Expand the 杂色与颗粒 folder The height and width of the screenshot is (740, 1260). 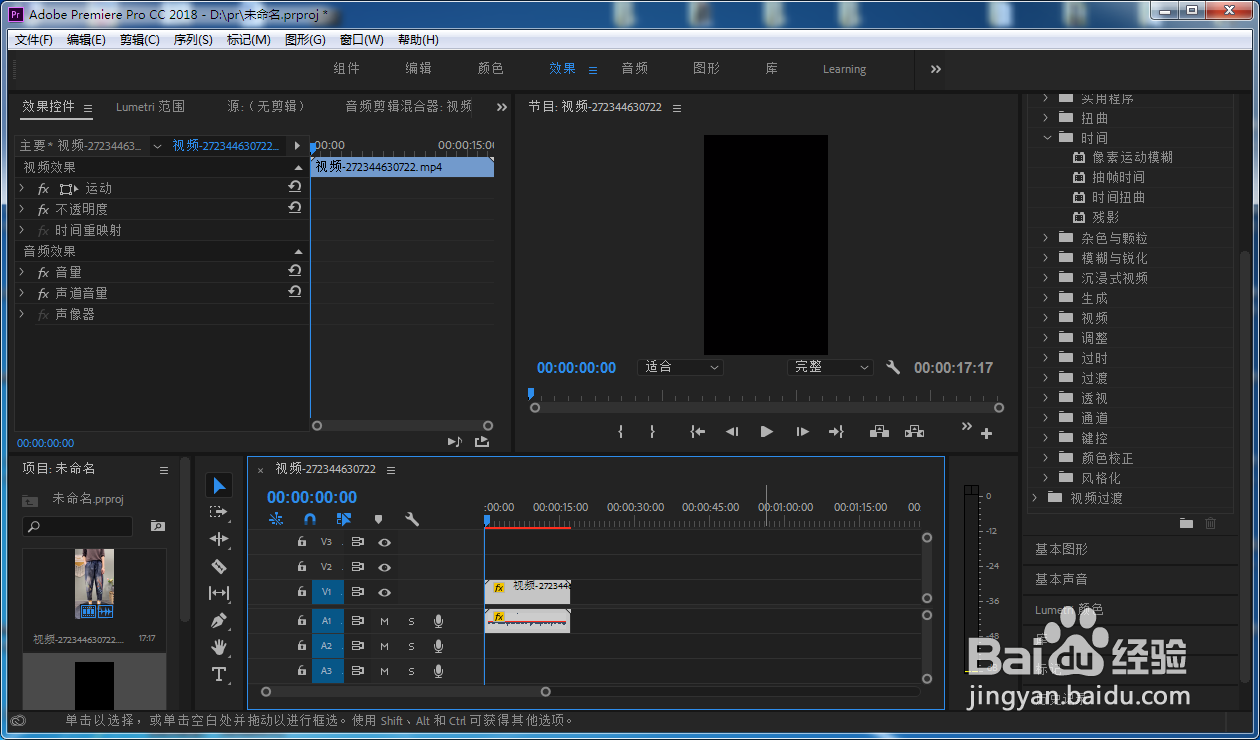pos(1046,238)
